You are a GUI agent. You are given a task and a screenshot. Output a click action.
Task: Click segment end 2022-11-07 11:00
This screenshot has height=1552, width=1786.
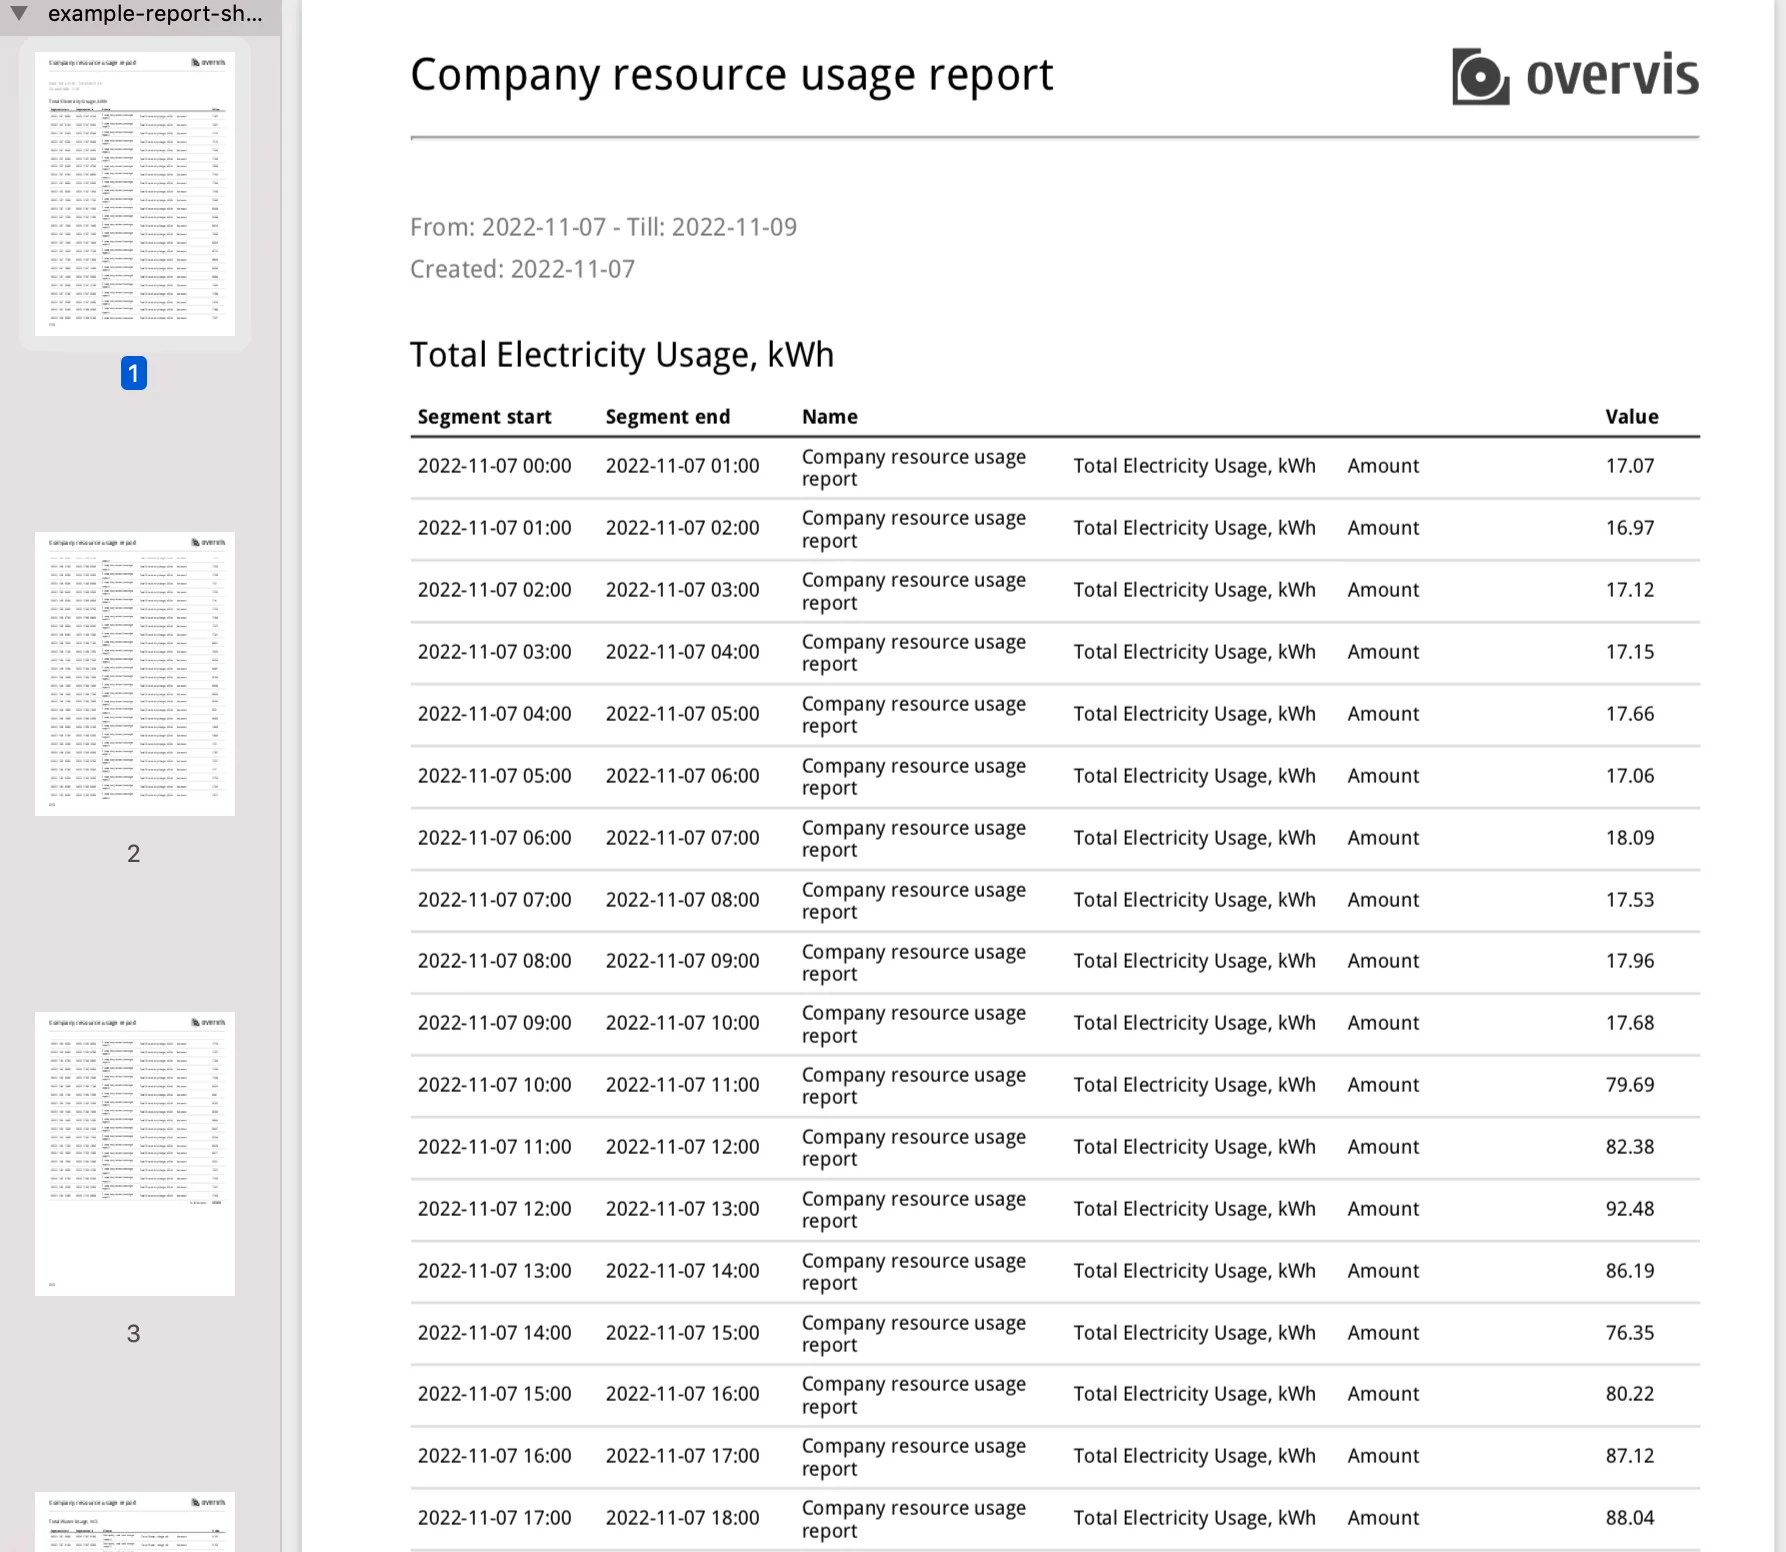point(683,1085)
